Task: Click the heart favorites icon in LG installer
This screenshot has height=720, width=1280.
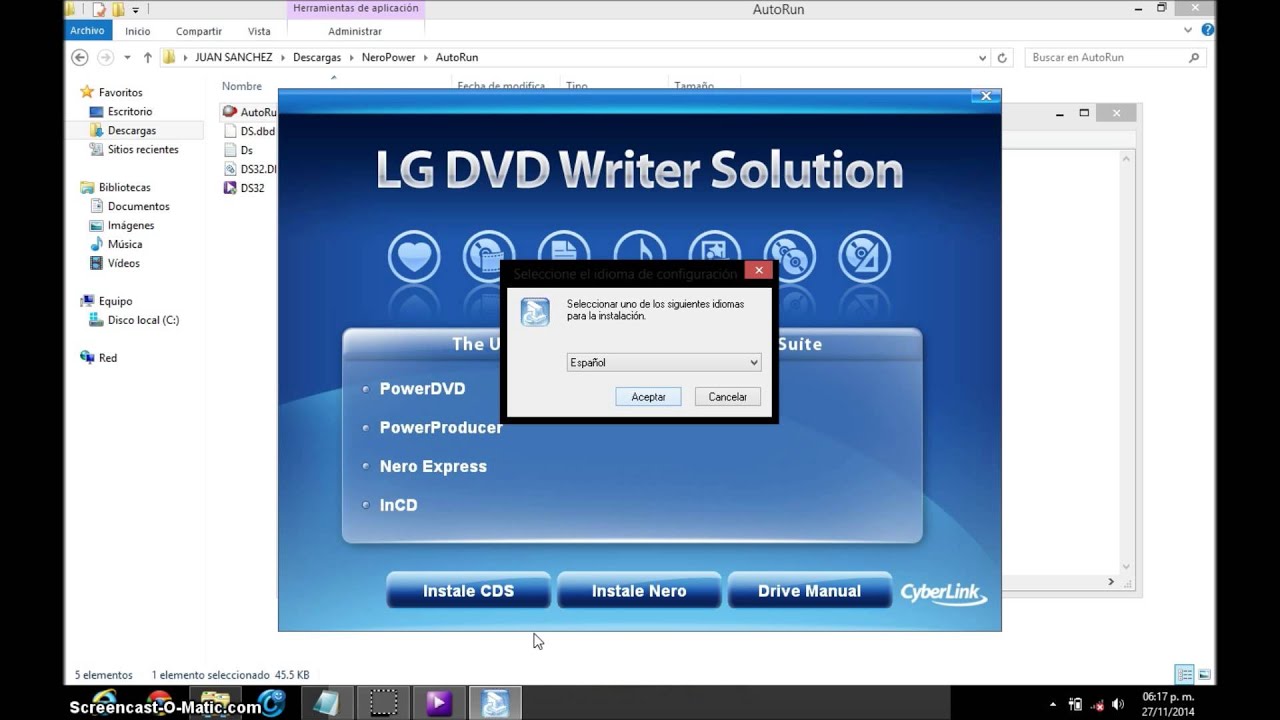Action: click(414, 256)
